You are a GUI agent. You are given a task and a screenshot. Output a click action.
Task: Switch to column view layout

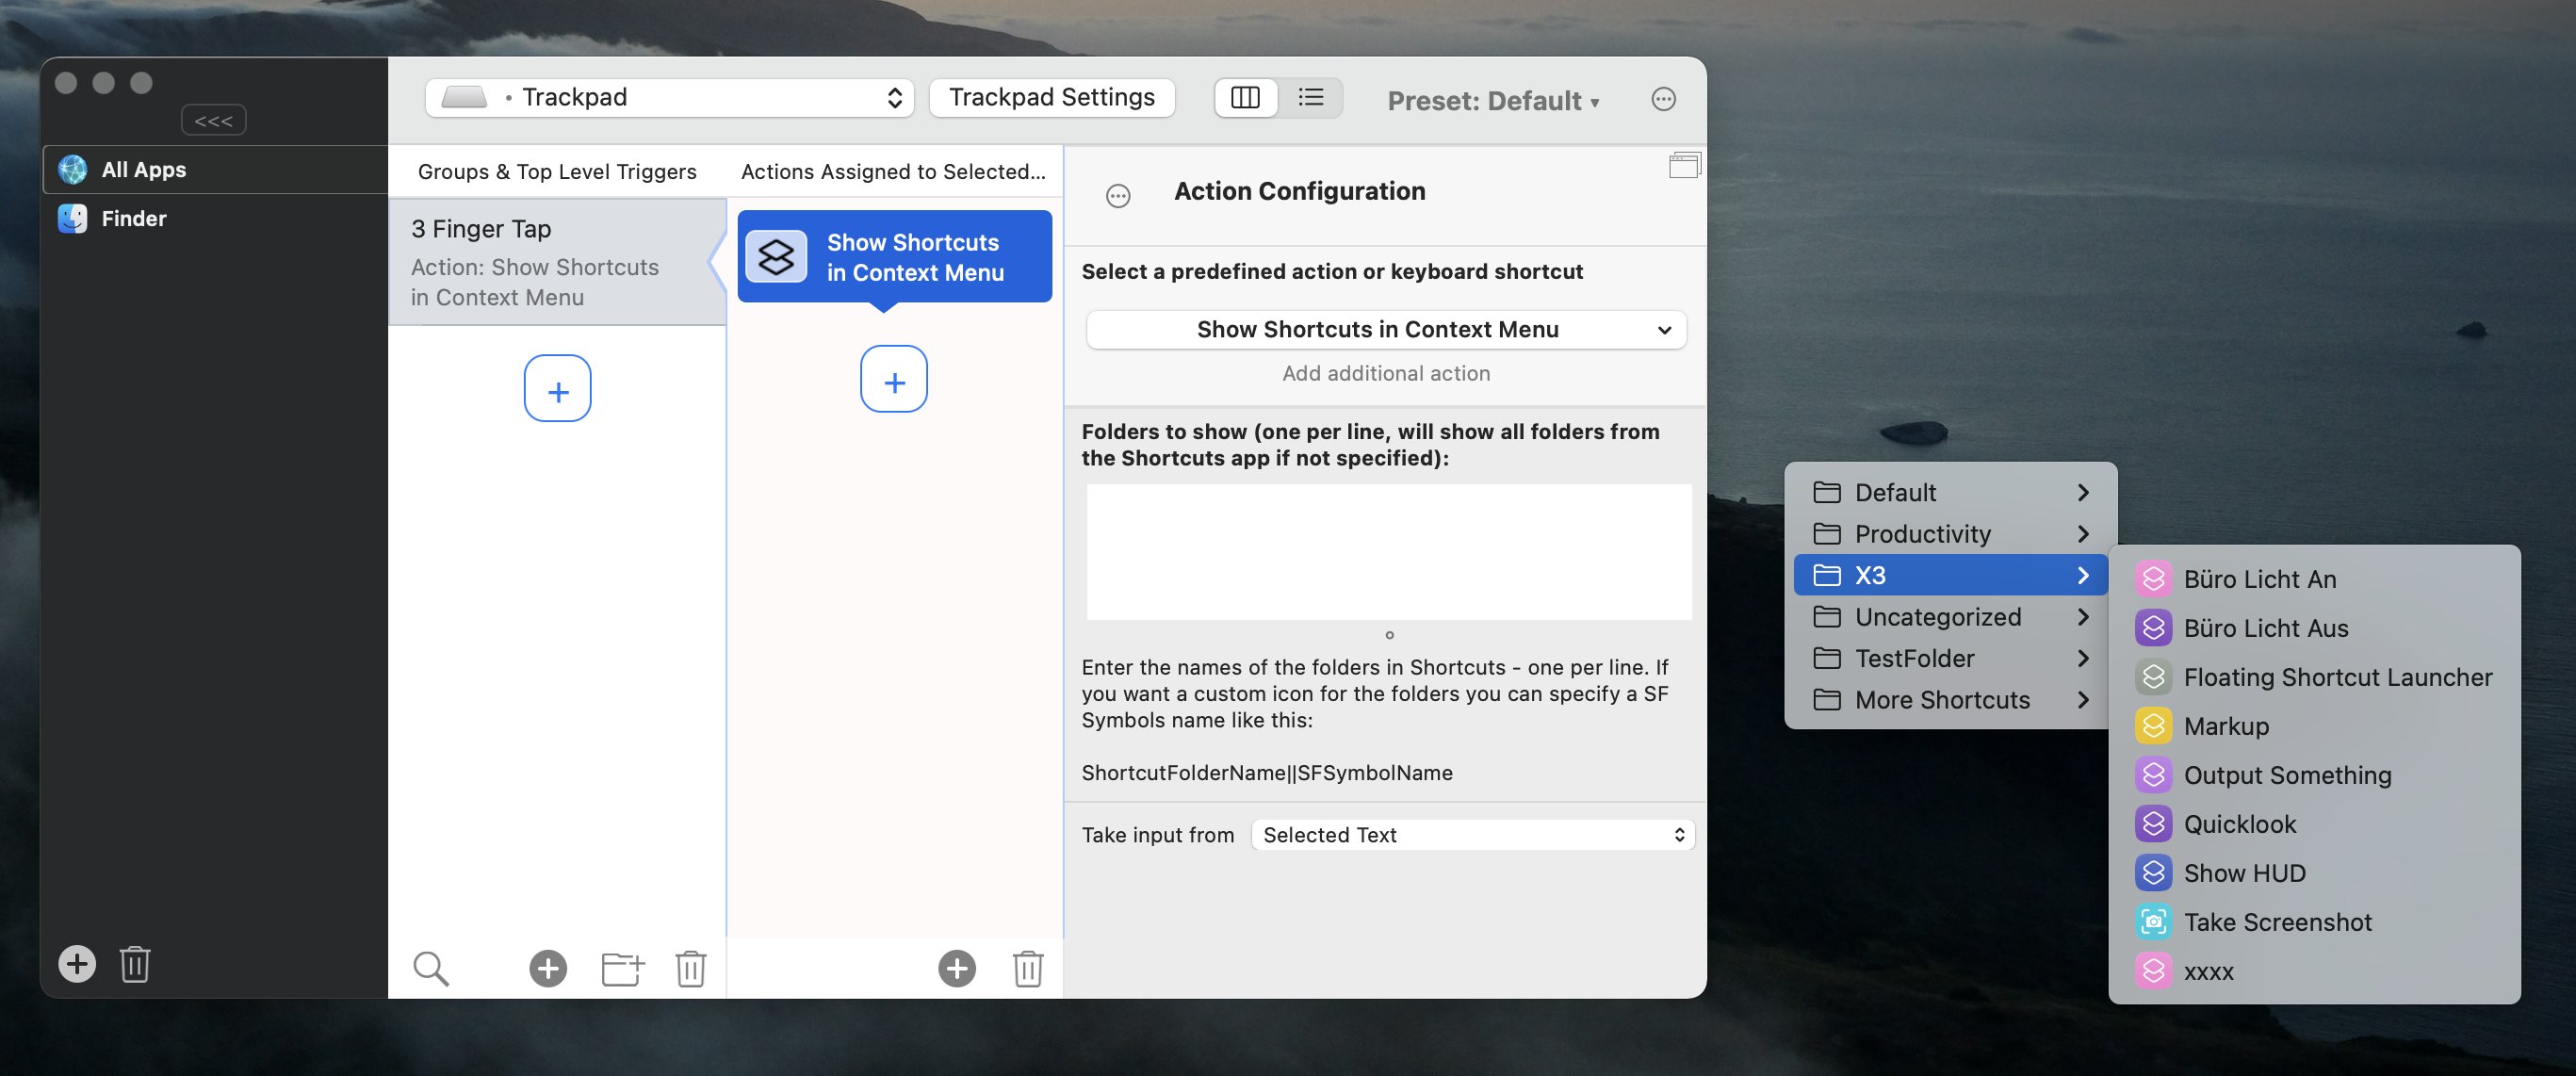[x=1245, y=98]
